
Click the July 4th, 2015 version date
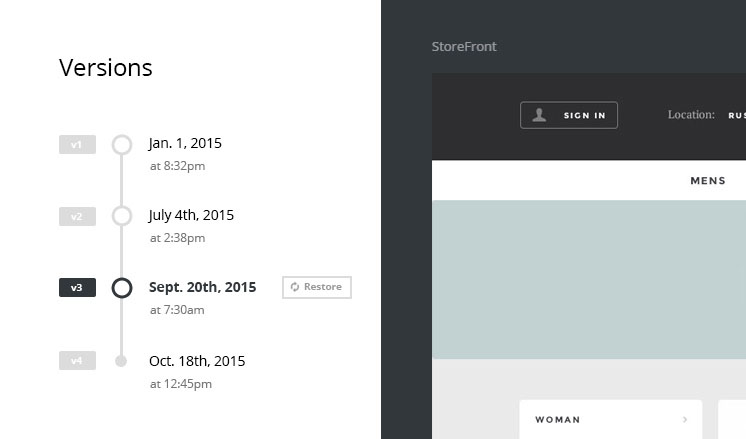tap(191, 215)
